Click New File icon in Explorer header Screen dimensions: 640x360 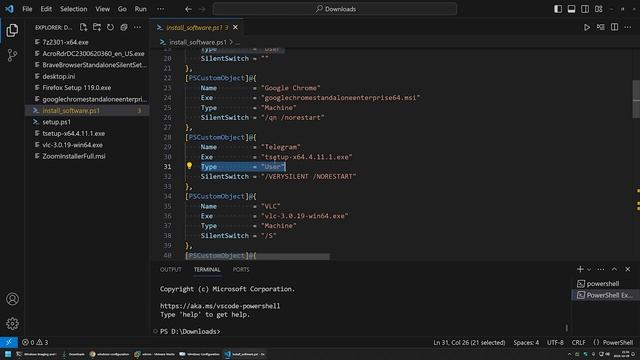point(83,27)
